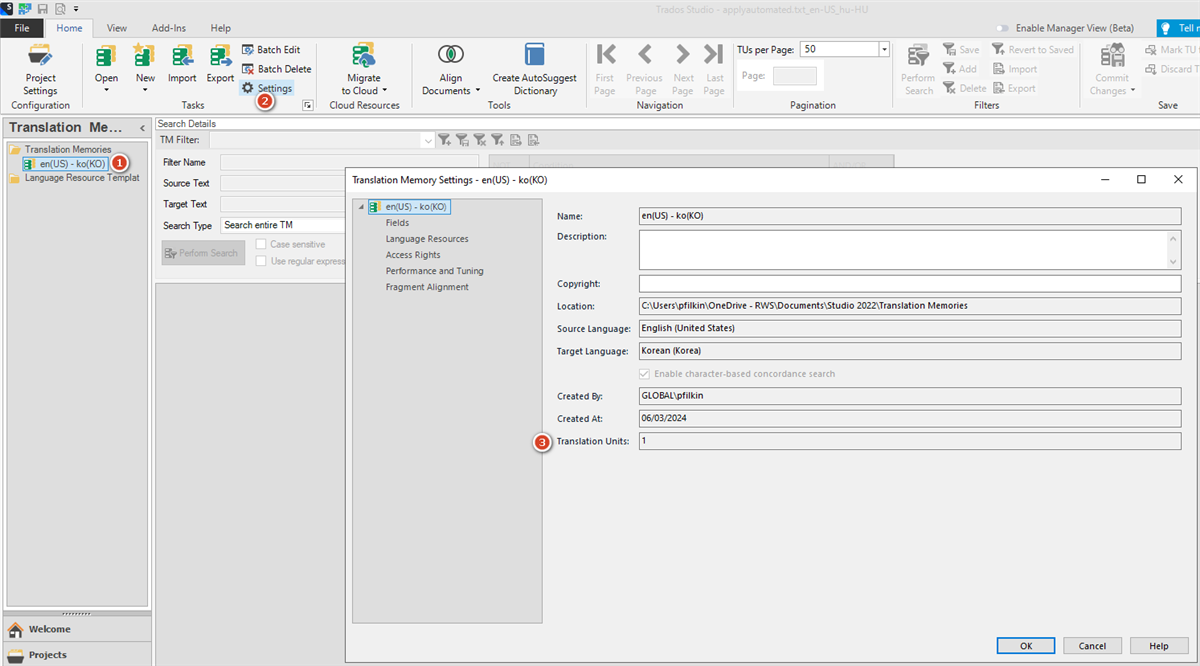
Task: Click the Migrate to Cloud icon
Action: (363, 55)
